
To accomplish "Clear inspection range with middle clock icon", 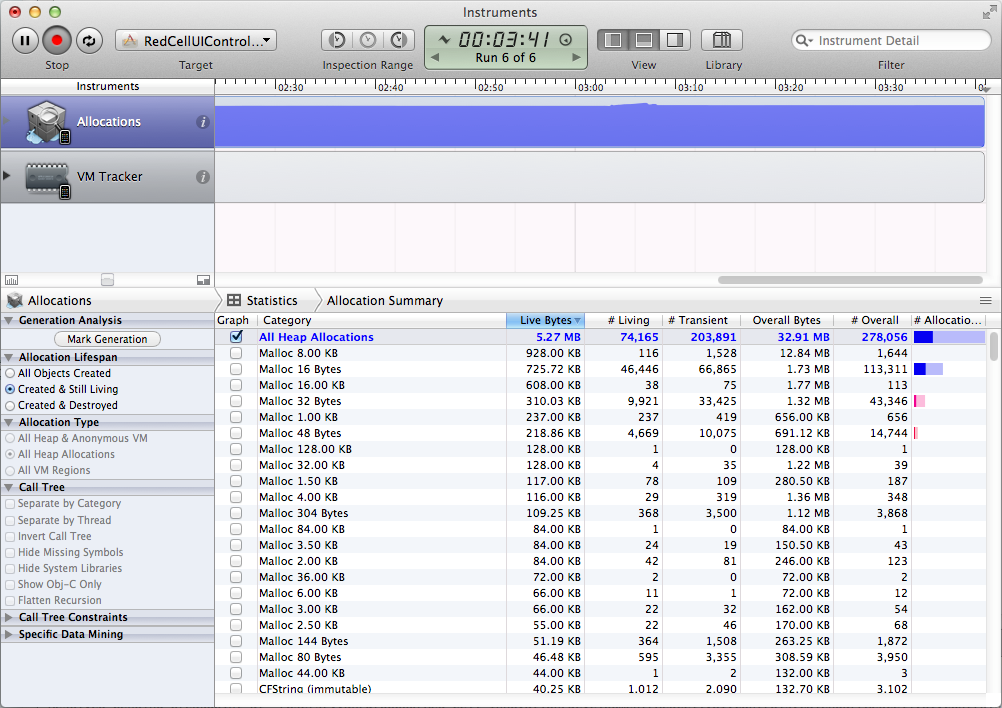I will point(368,40).
